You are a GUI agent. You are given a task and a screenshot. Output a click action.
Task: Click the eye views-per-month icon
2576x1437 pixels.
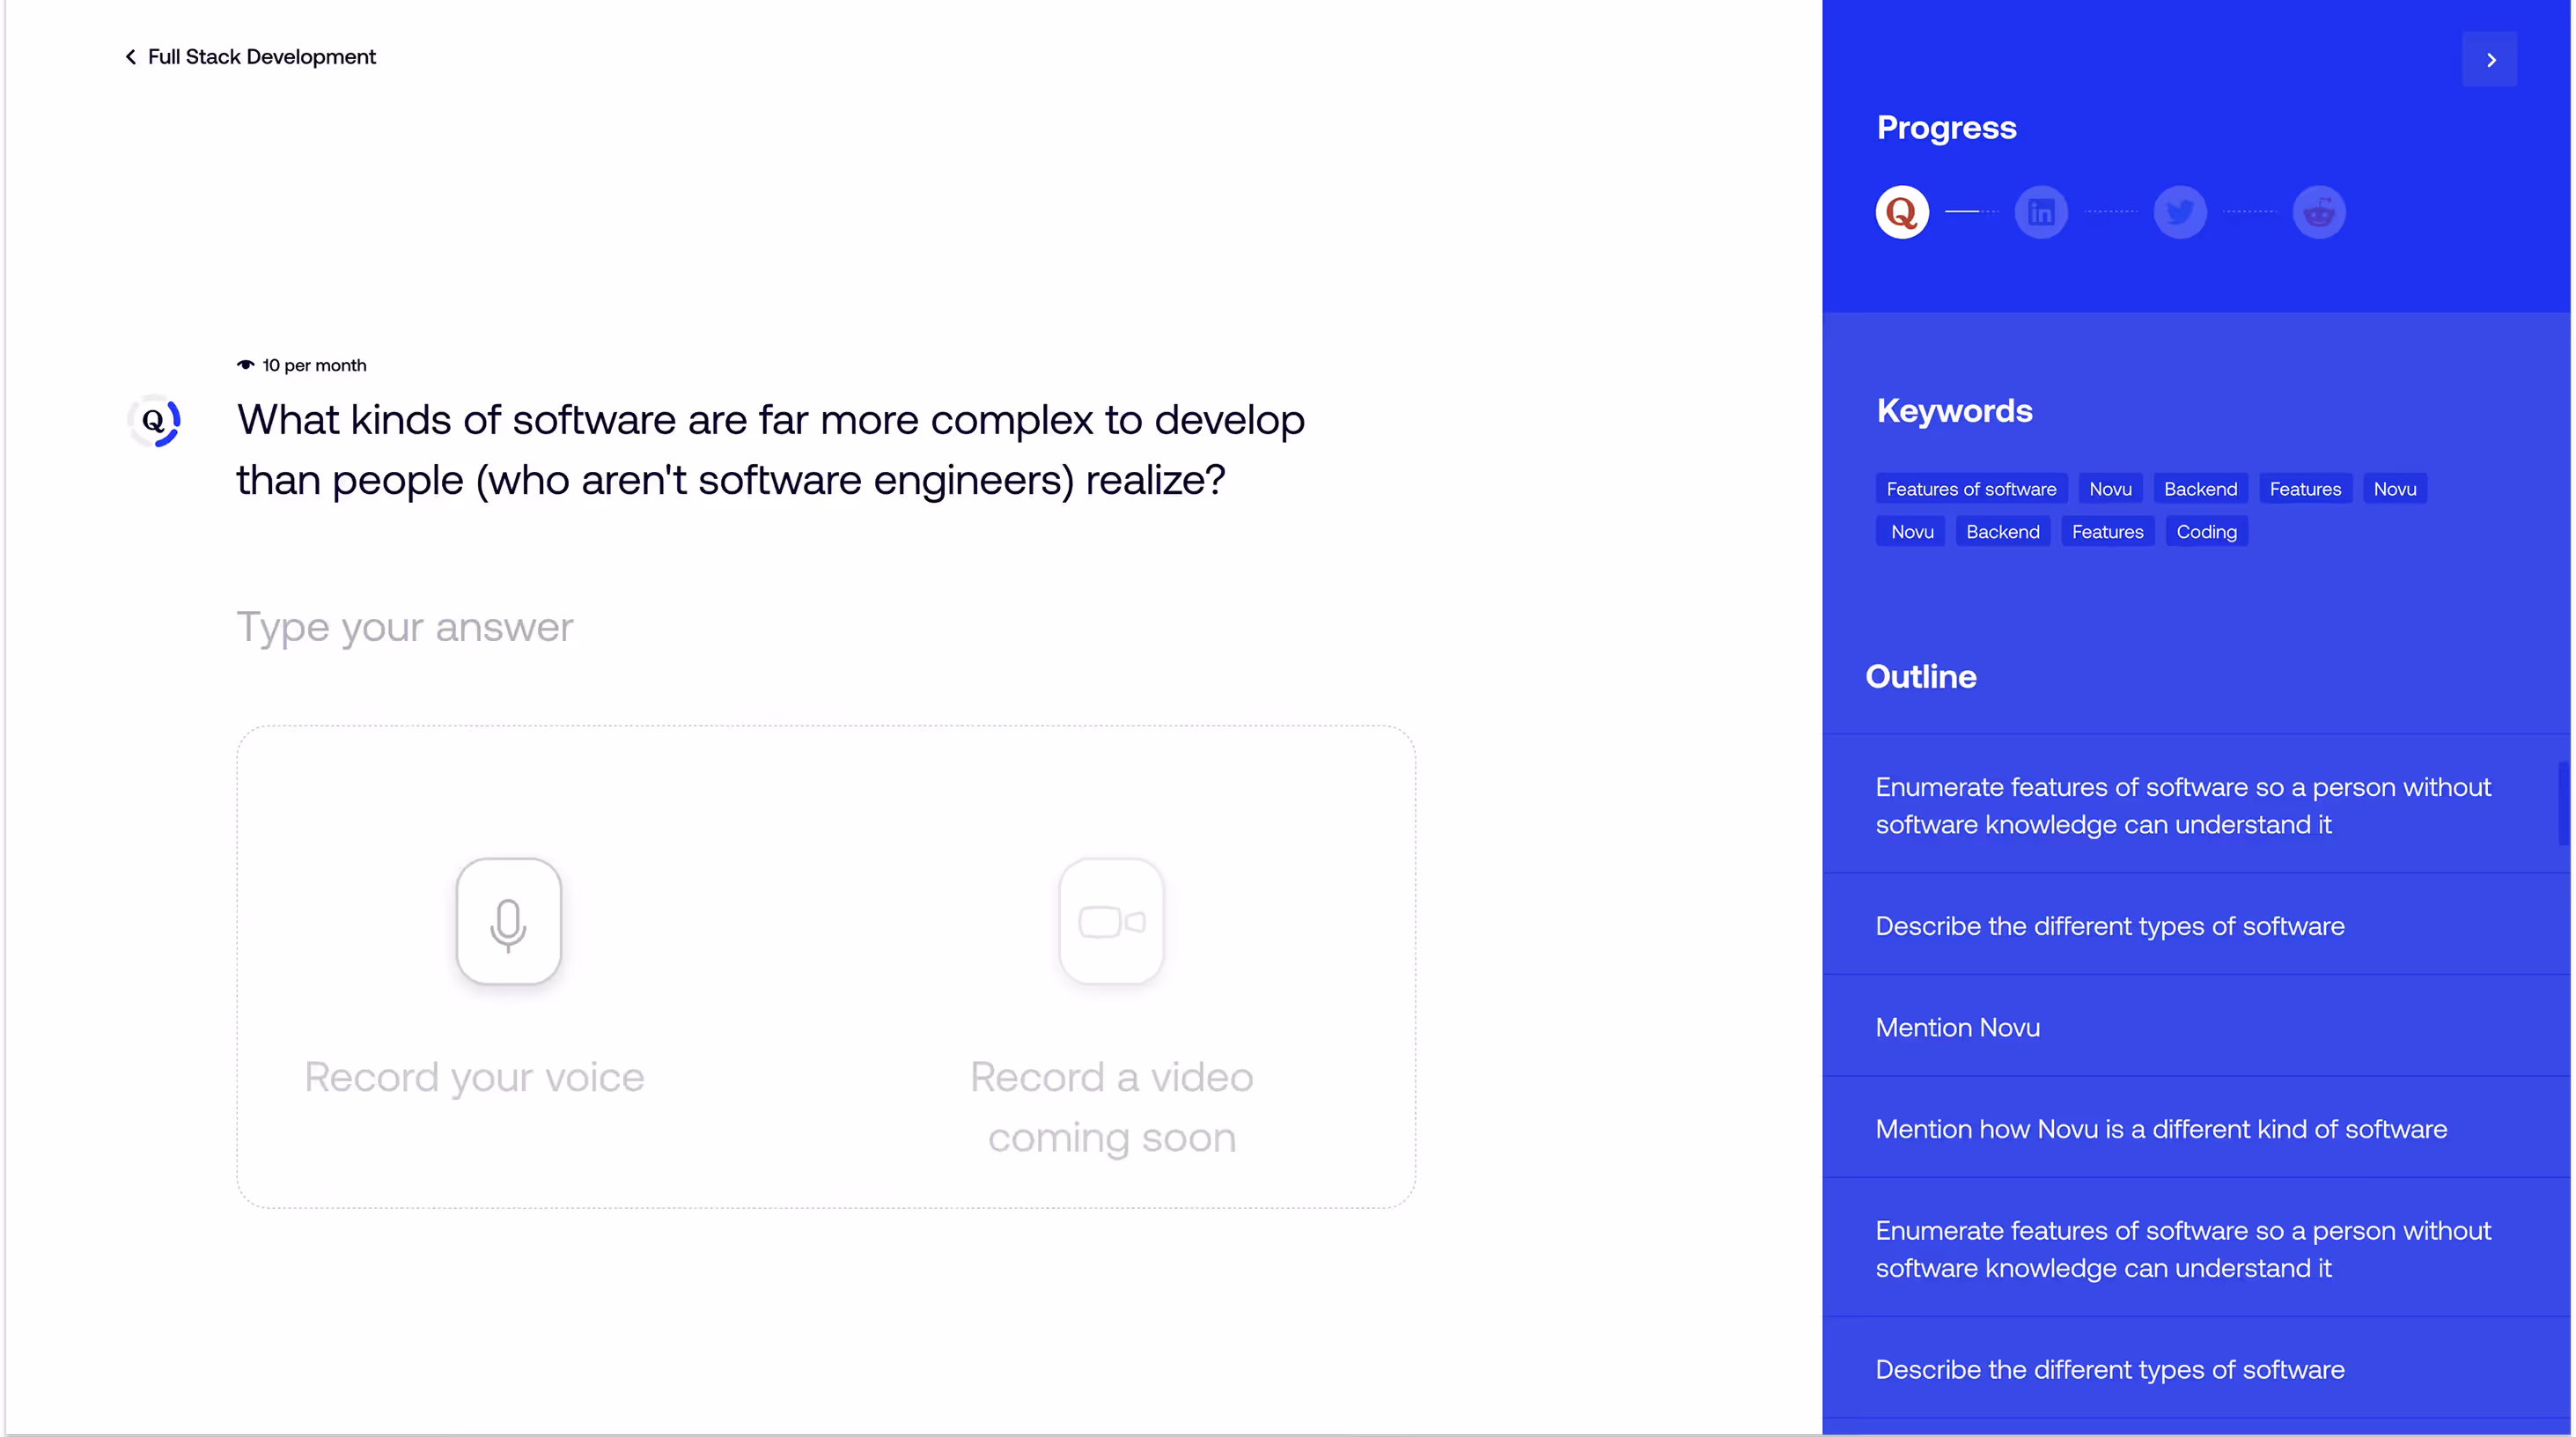245,365
